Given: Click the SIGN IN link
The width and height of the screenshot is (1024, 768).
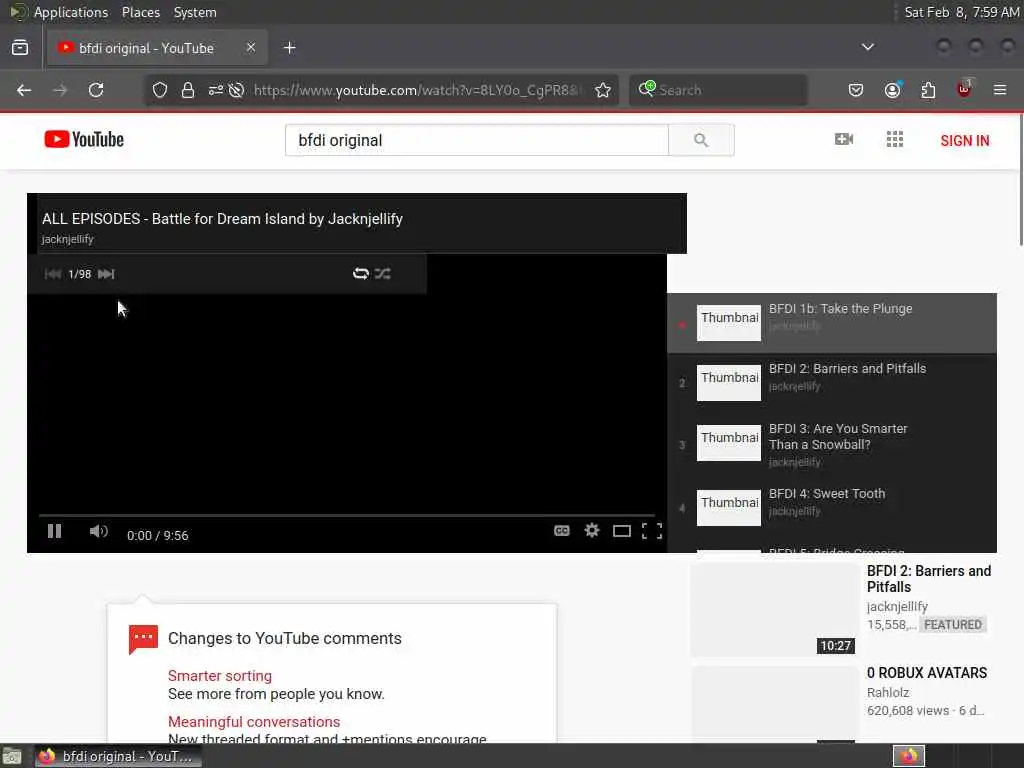Looking at the screenshot, I should click(965, 140).
